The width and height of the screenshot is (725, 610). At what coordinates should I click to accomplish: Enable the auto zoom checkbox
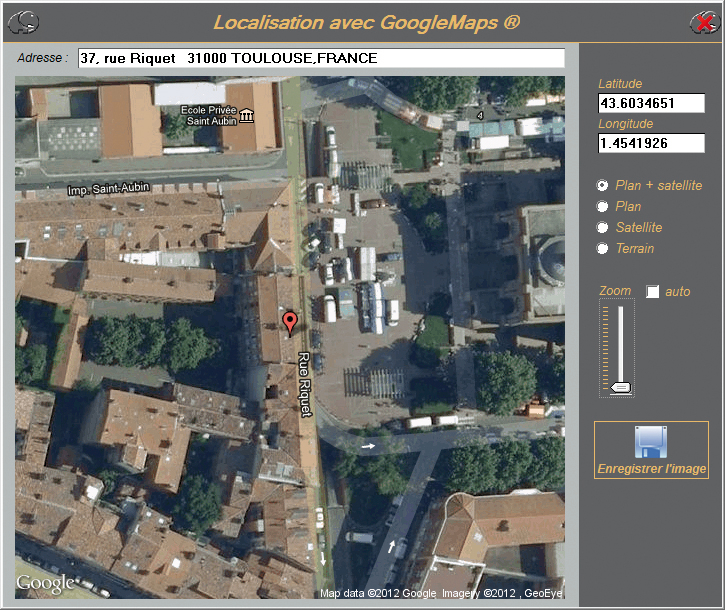pyautogui.click(x=652, y=291)
